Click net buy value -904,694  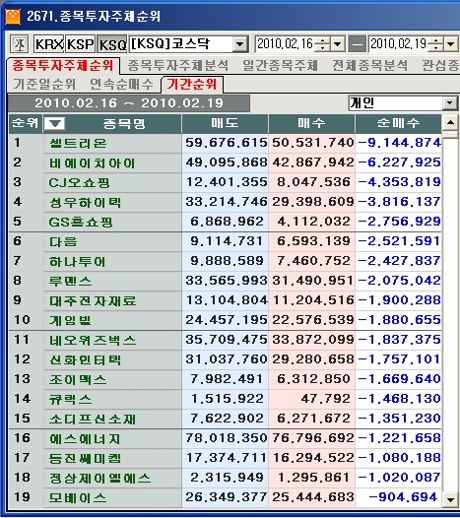tap(403, 497)
